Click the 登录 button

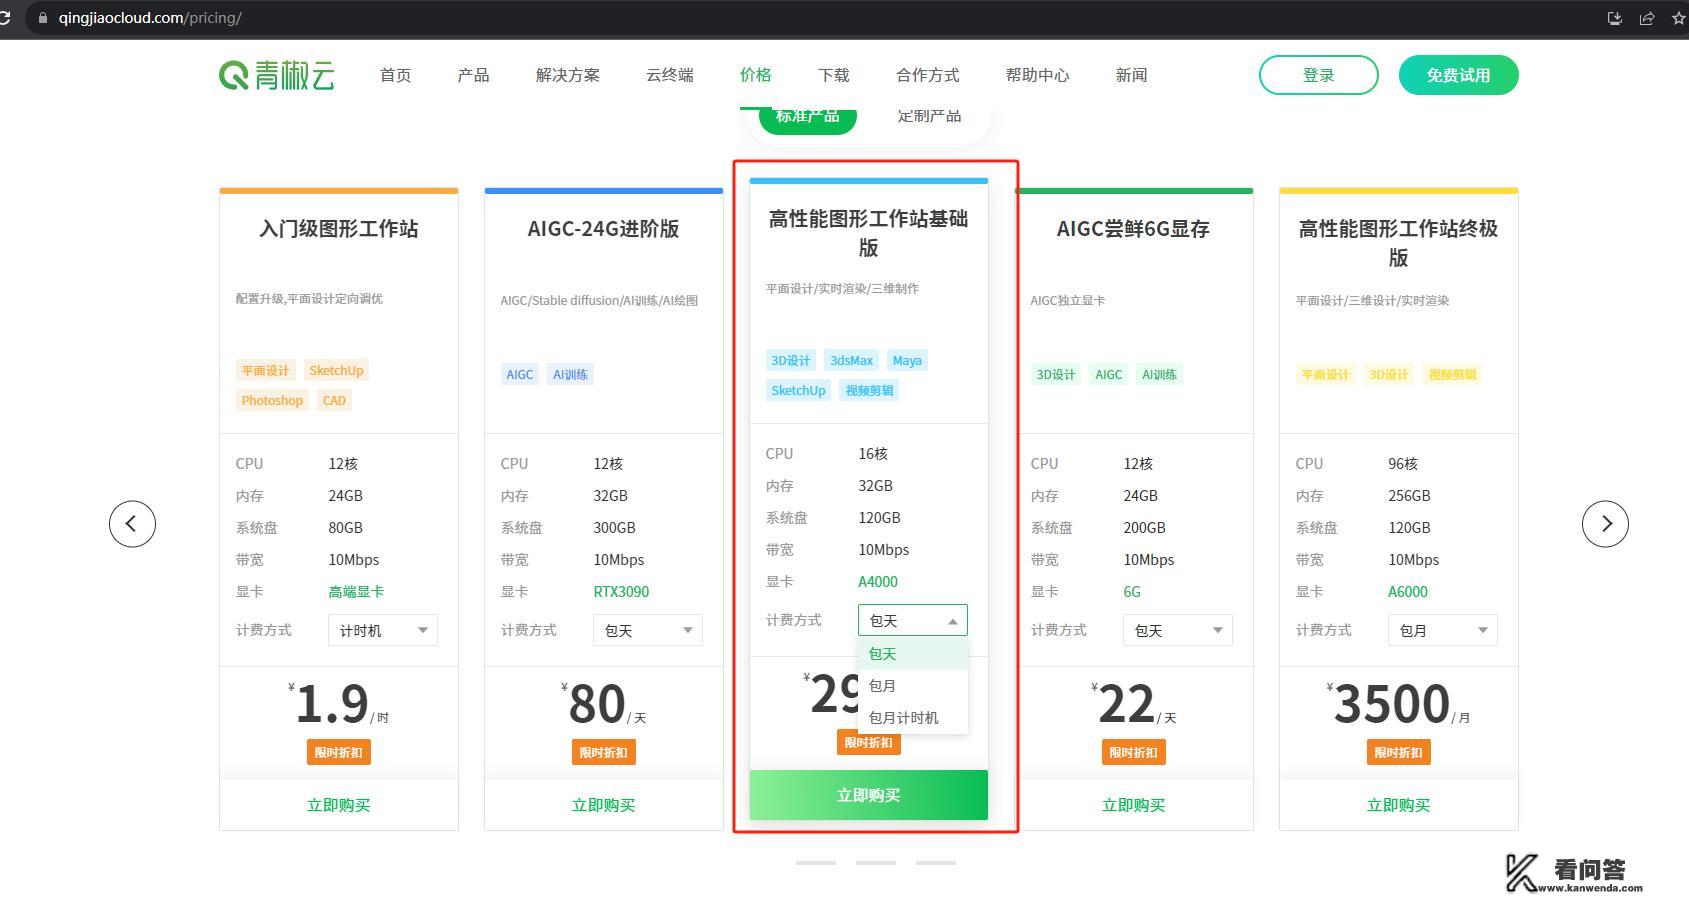coord(1319,75)
